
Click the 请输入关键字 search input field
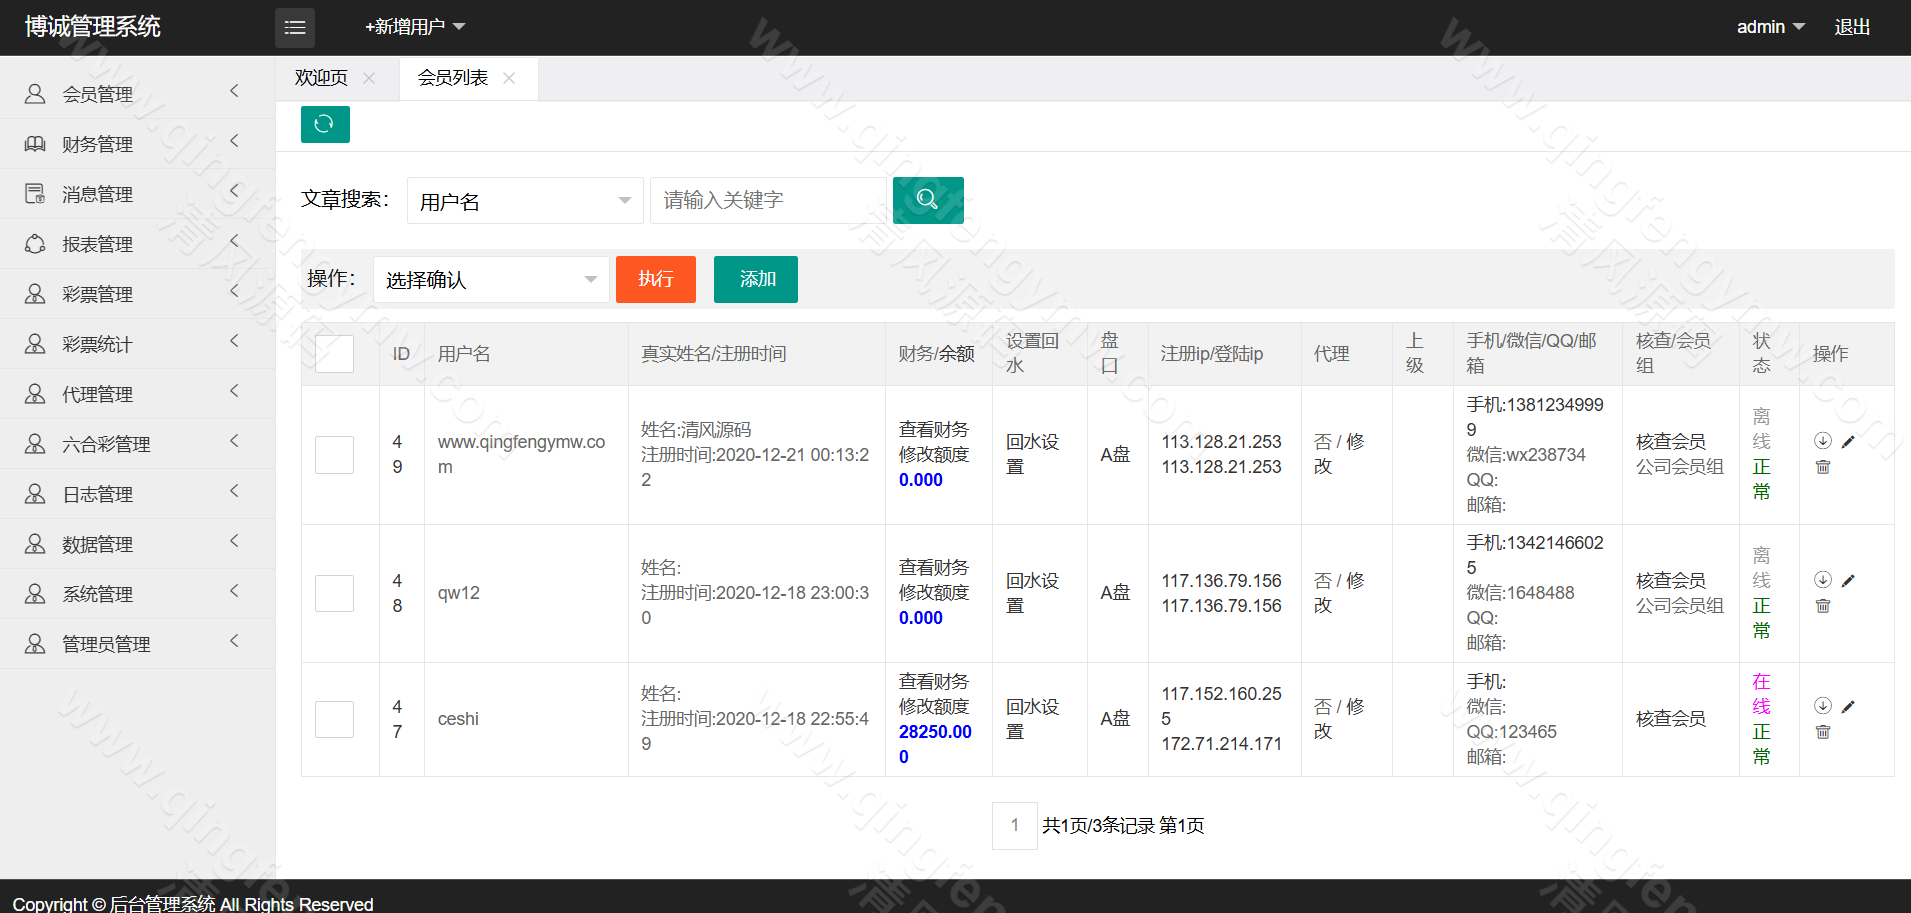768,201
